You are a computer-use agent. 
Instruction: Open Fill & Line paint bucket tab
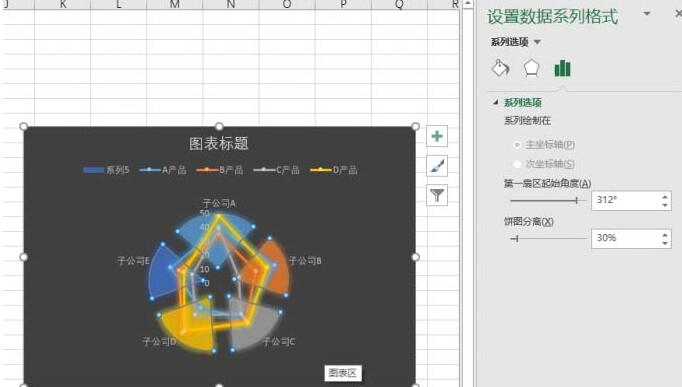[501, 68]
